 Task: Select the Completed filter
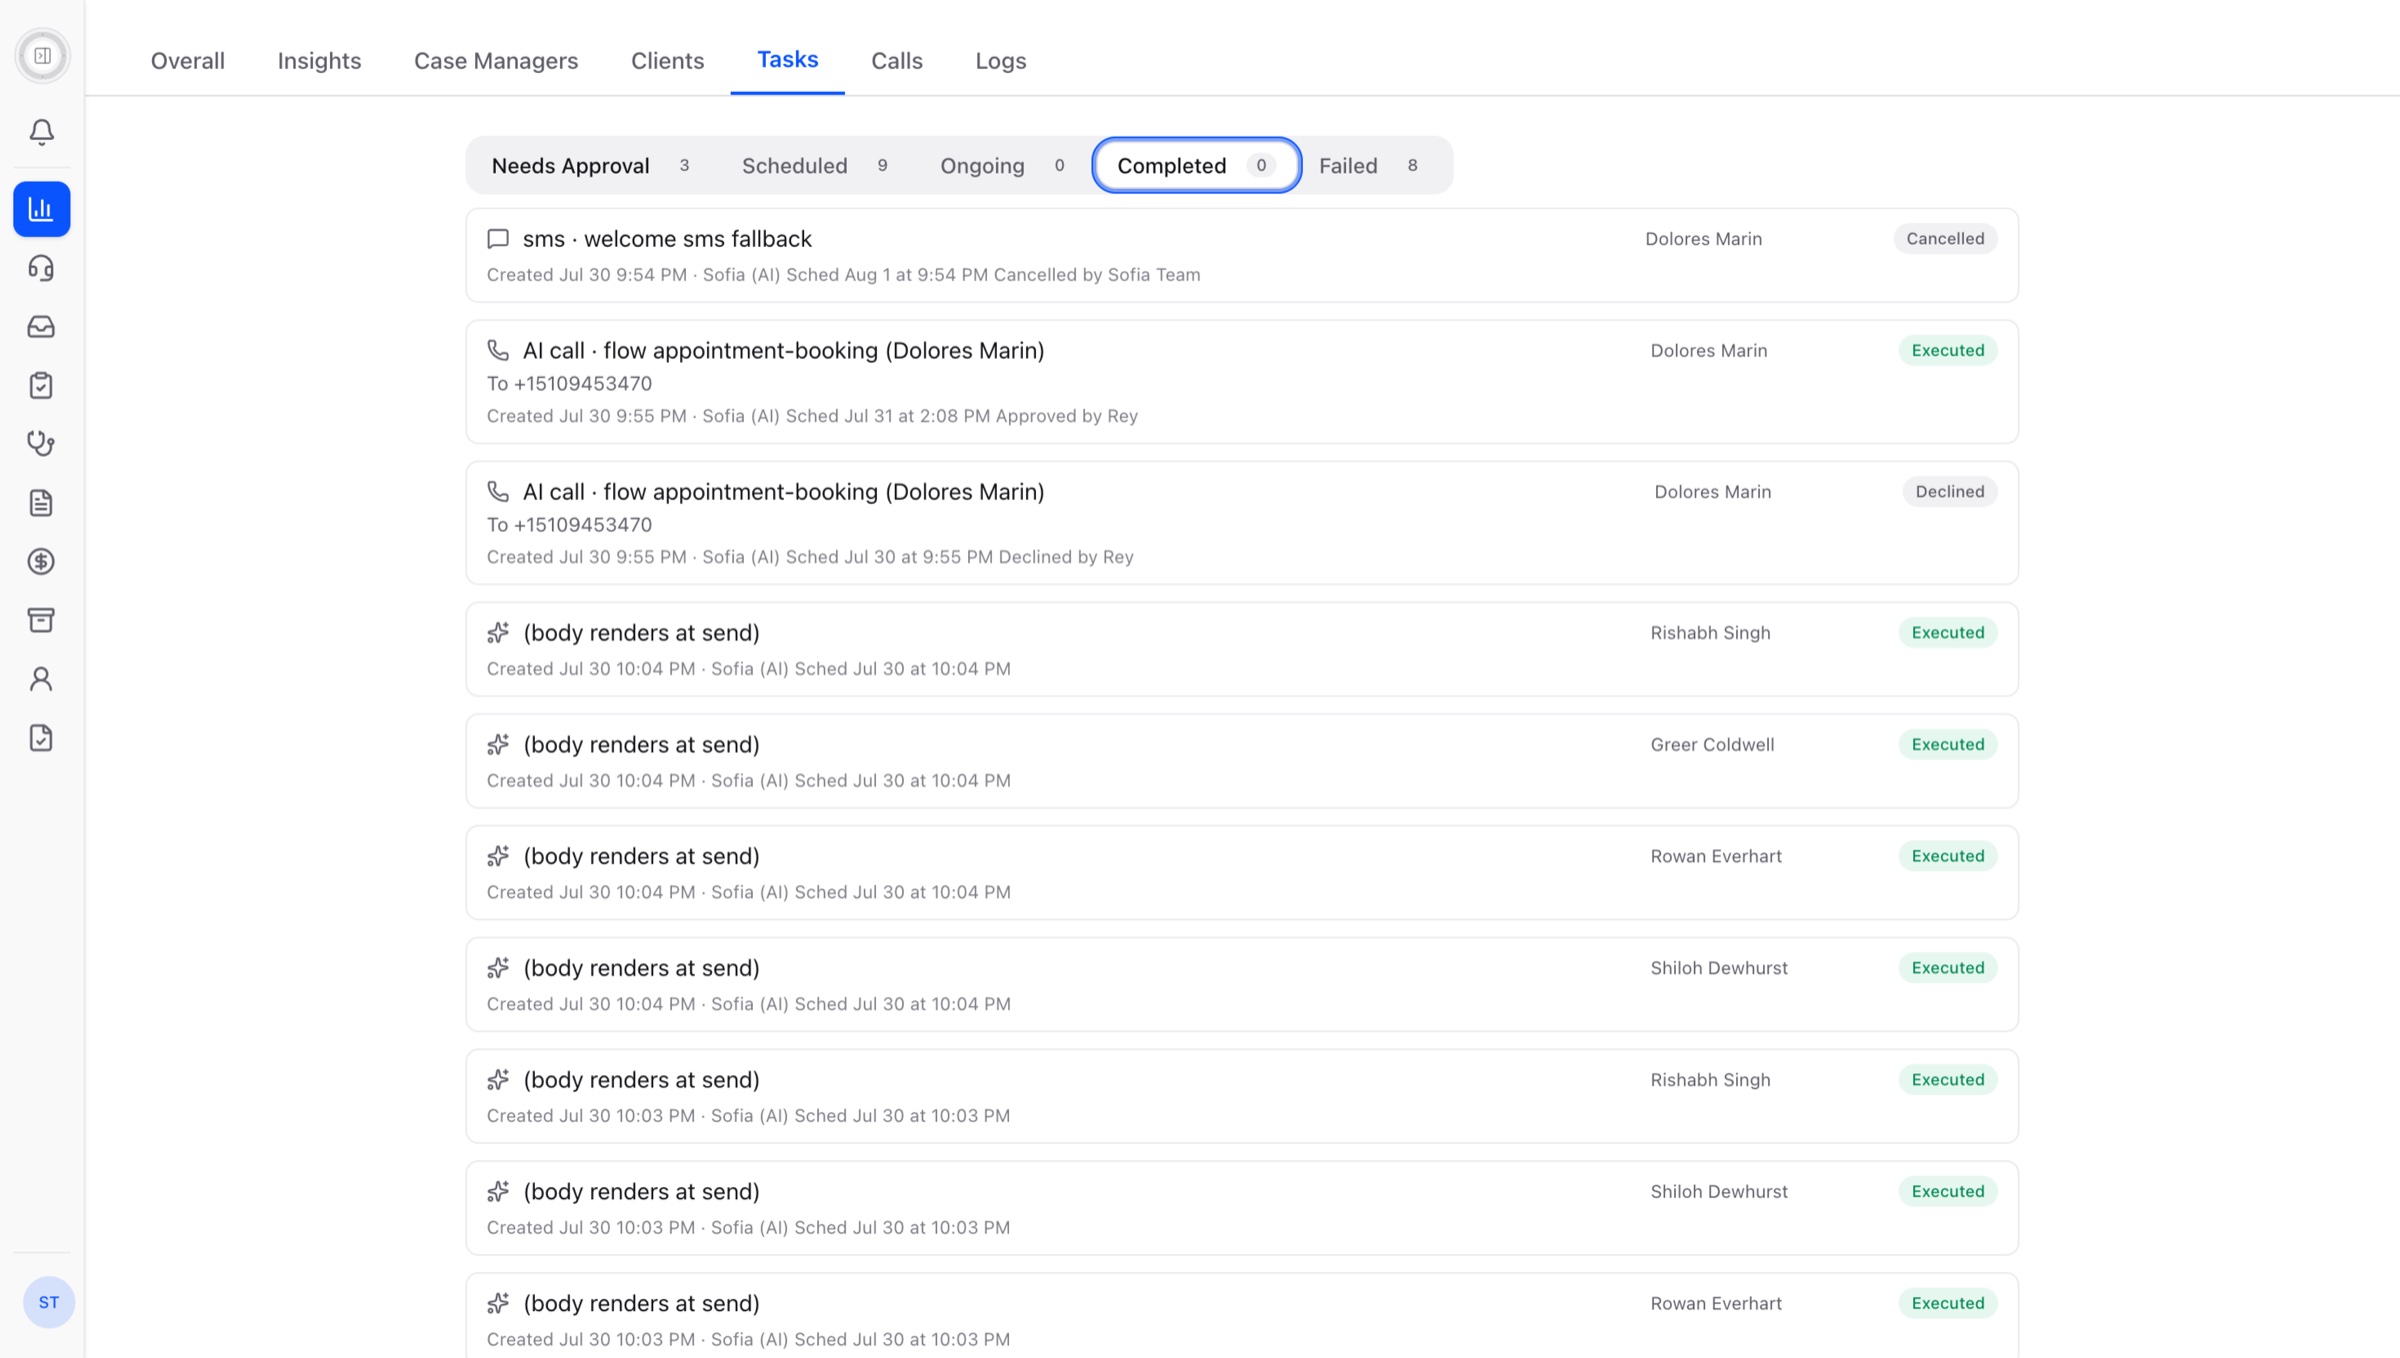[x=1197, y=166]
